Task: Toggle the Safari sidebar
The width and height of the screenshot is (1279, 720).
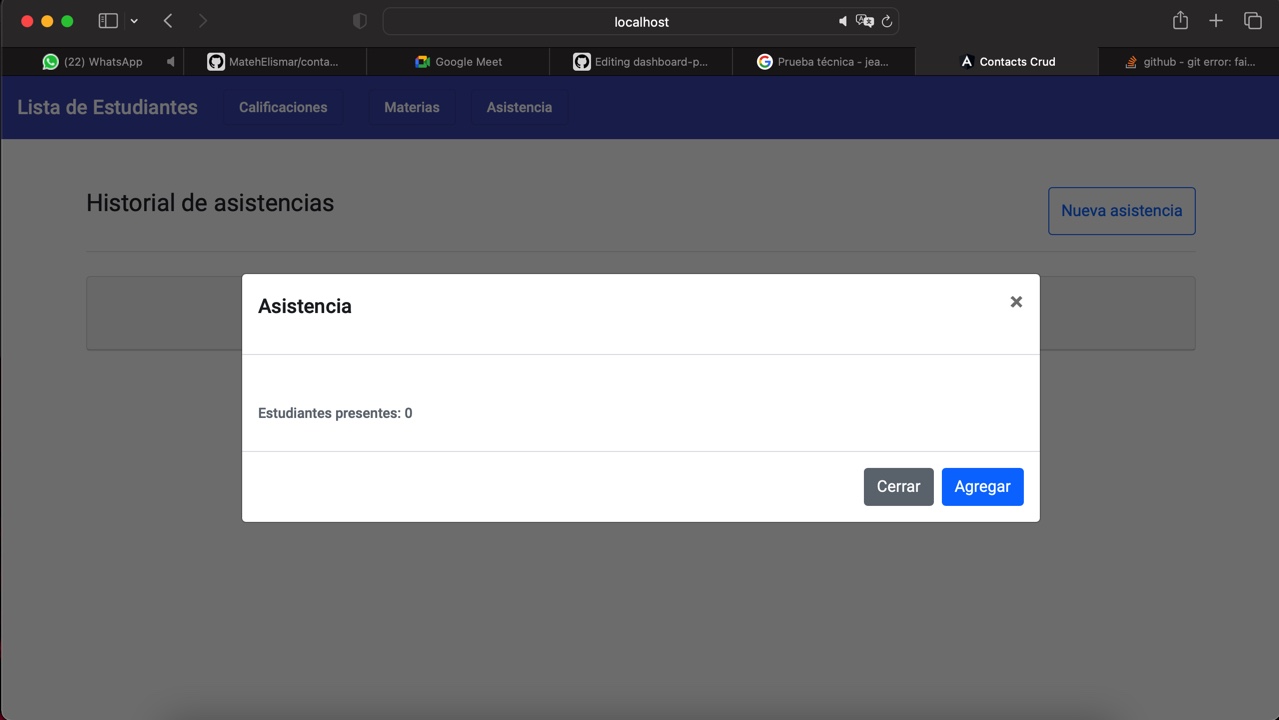Action: tap(106, 20)
